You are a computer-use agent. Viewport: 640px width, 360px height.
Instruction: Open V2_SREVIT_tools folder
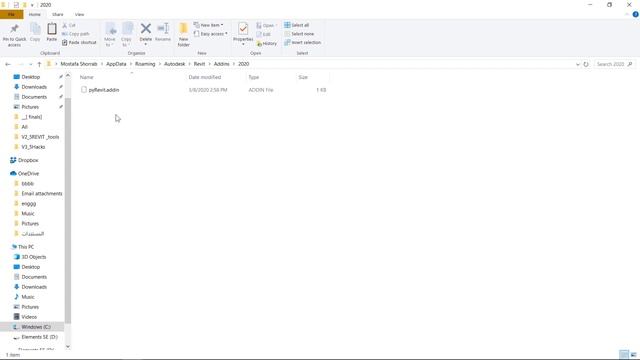tap(40, 137)
